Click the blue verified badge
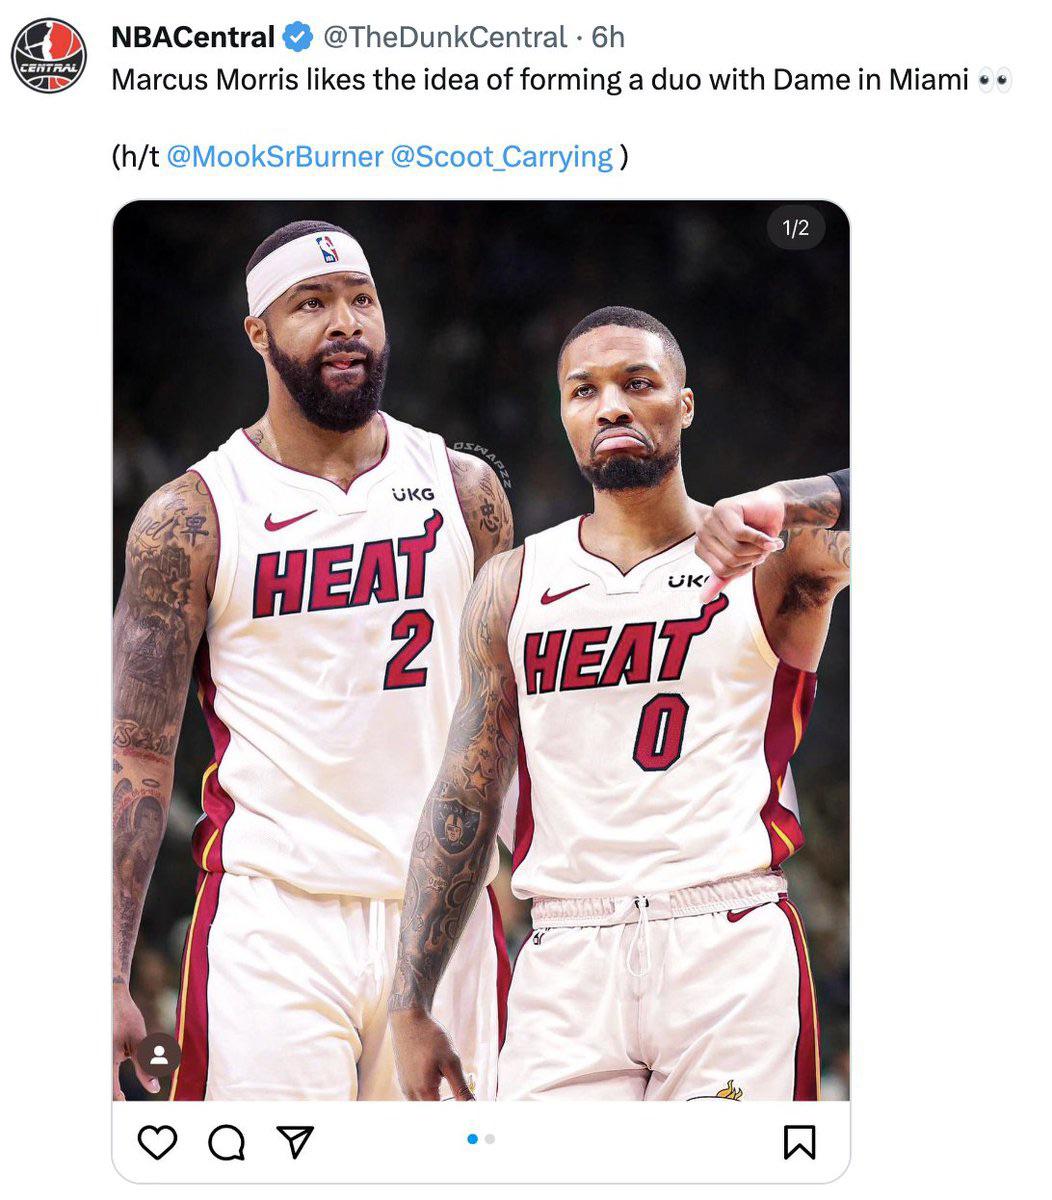The height and width of the screenshot is (1200, 1052). tap(296, 38)
